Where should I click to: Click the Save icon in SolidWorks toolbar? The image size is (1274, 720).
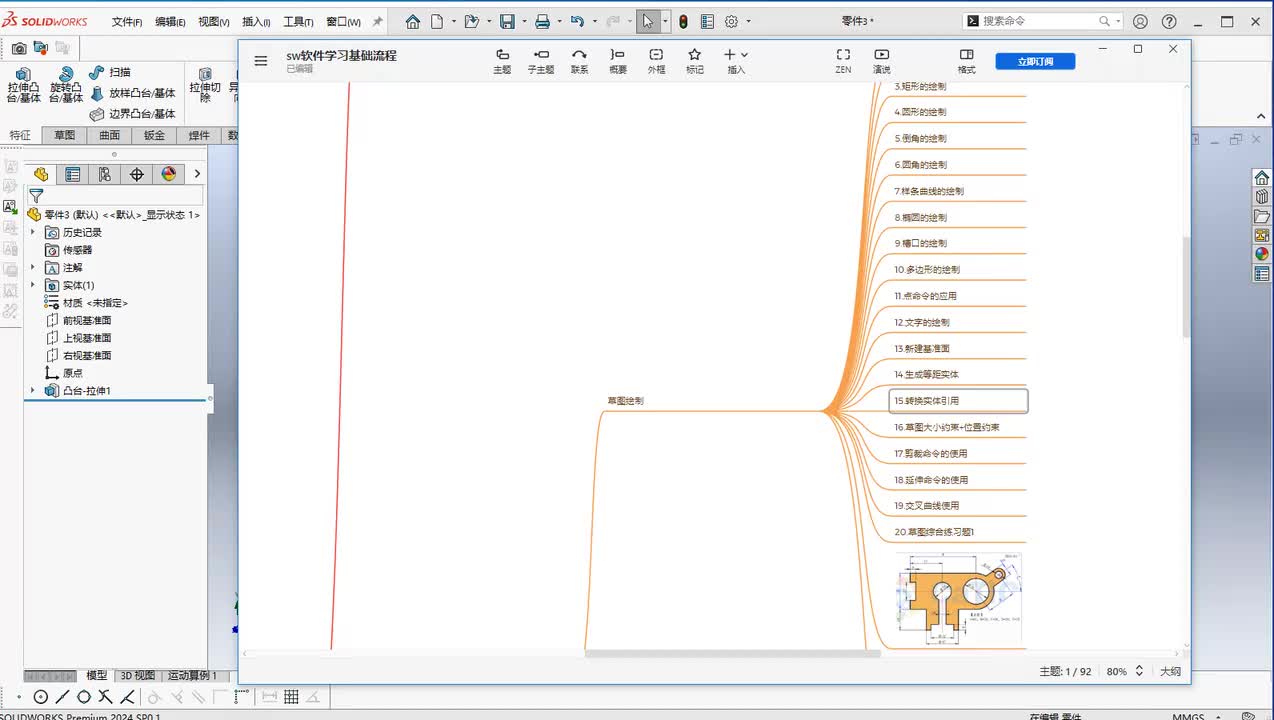click(507, 21)
